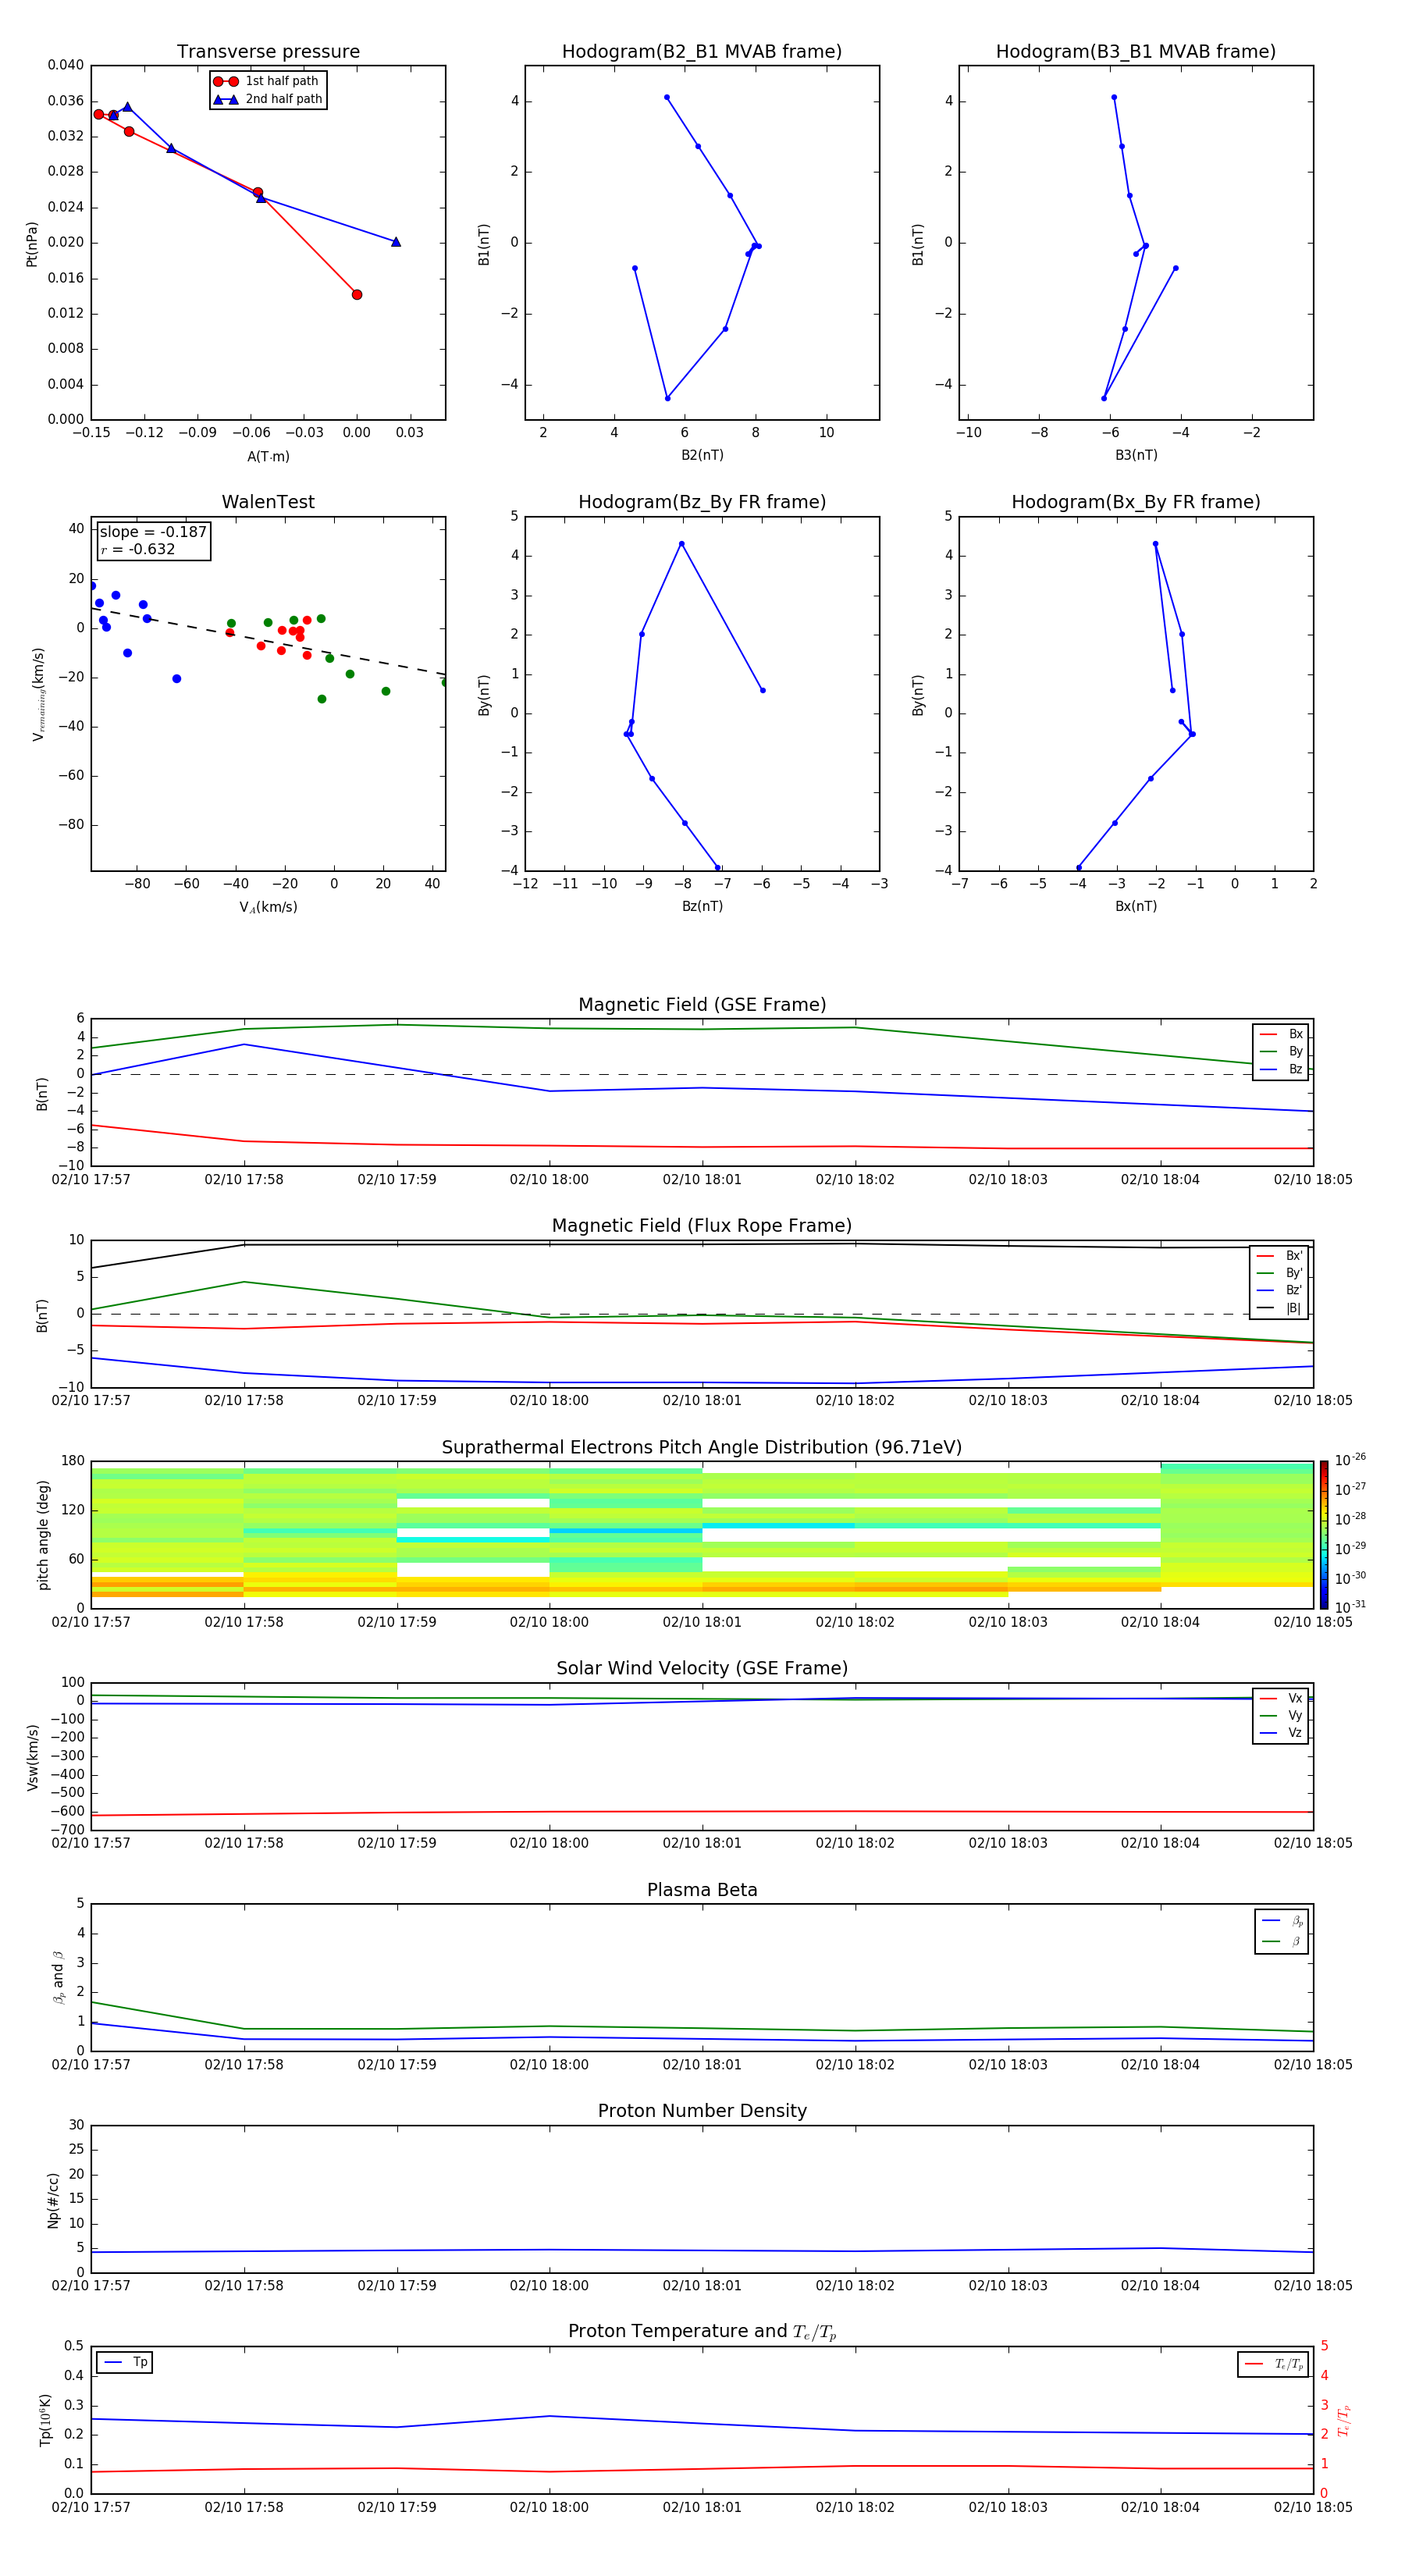Click the "Np(#/cc)" y-axis label
This screenshot has height=2576, width=1405.
tap(53, 2200)
